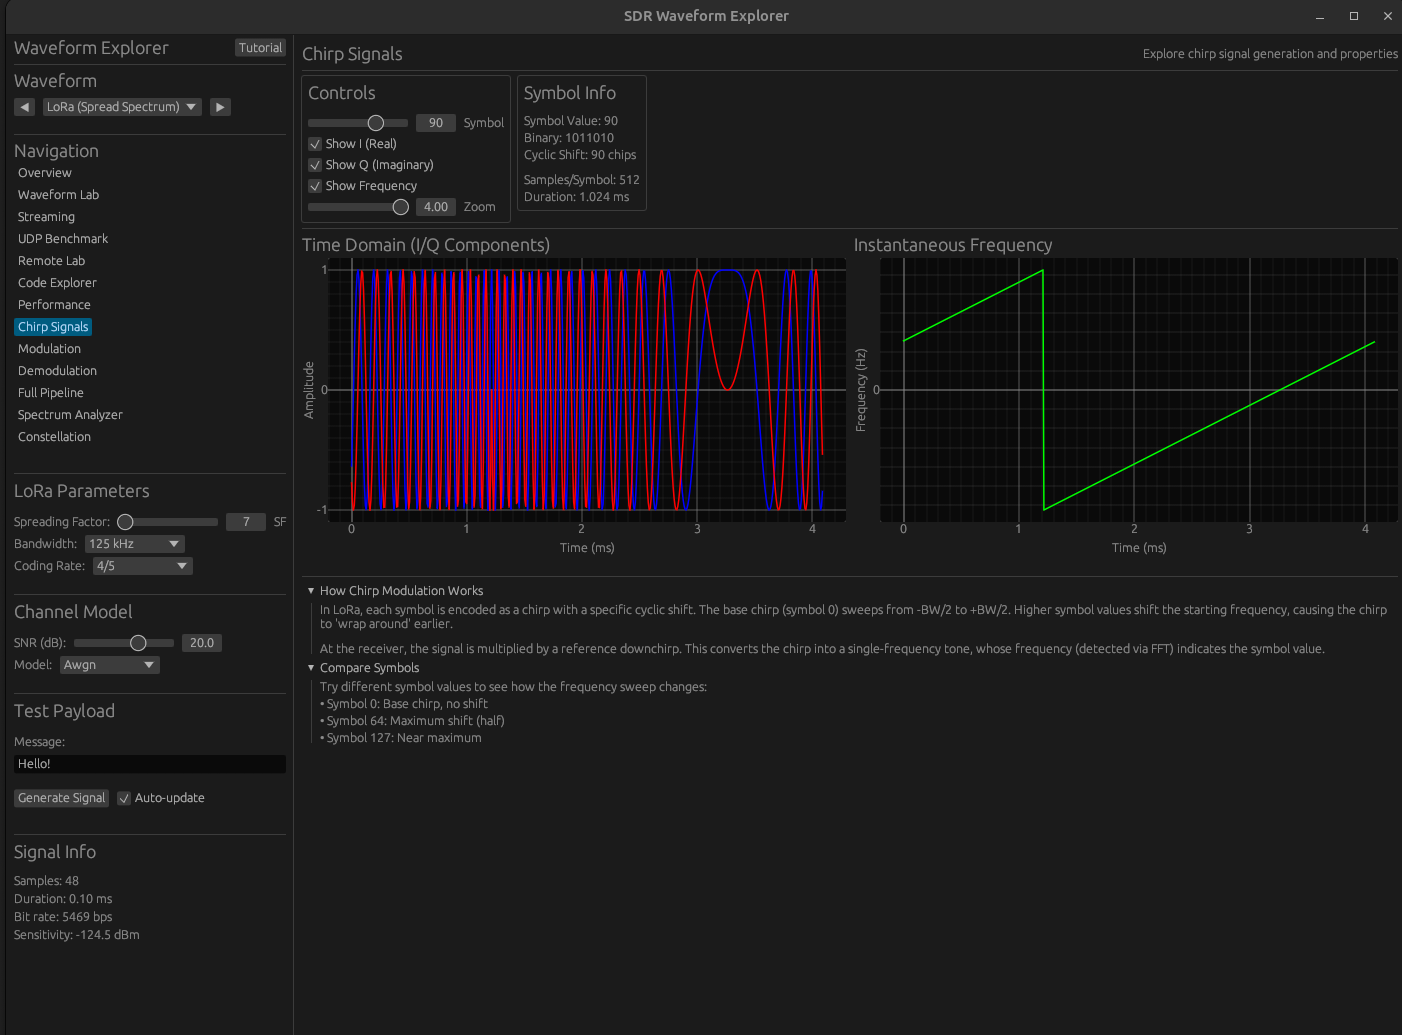1402x1035 pixels.
Task: Open the Bandwidth 125 kHz dropdown
Action: (x=134, y=544)
